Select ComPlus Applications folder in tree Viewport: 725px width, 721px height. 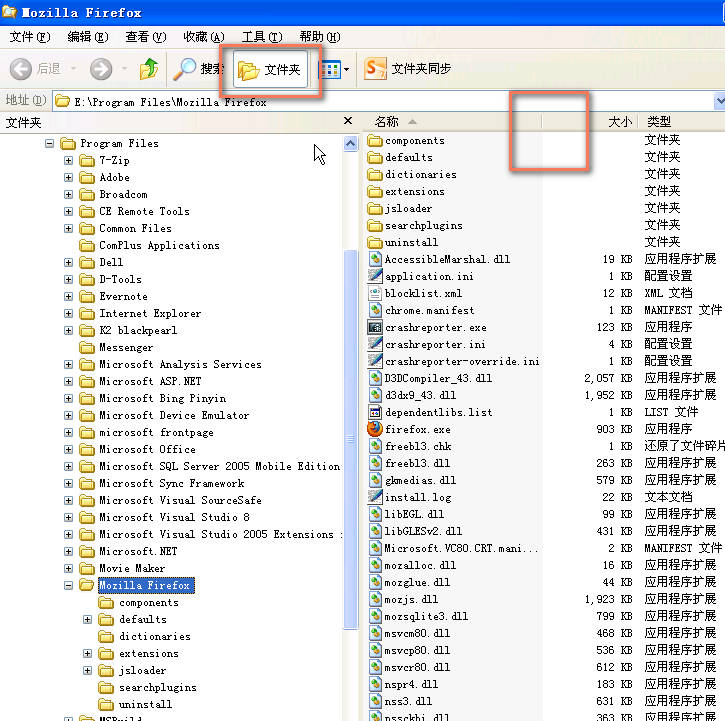click(x=159, y=246)
